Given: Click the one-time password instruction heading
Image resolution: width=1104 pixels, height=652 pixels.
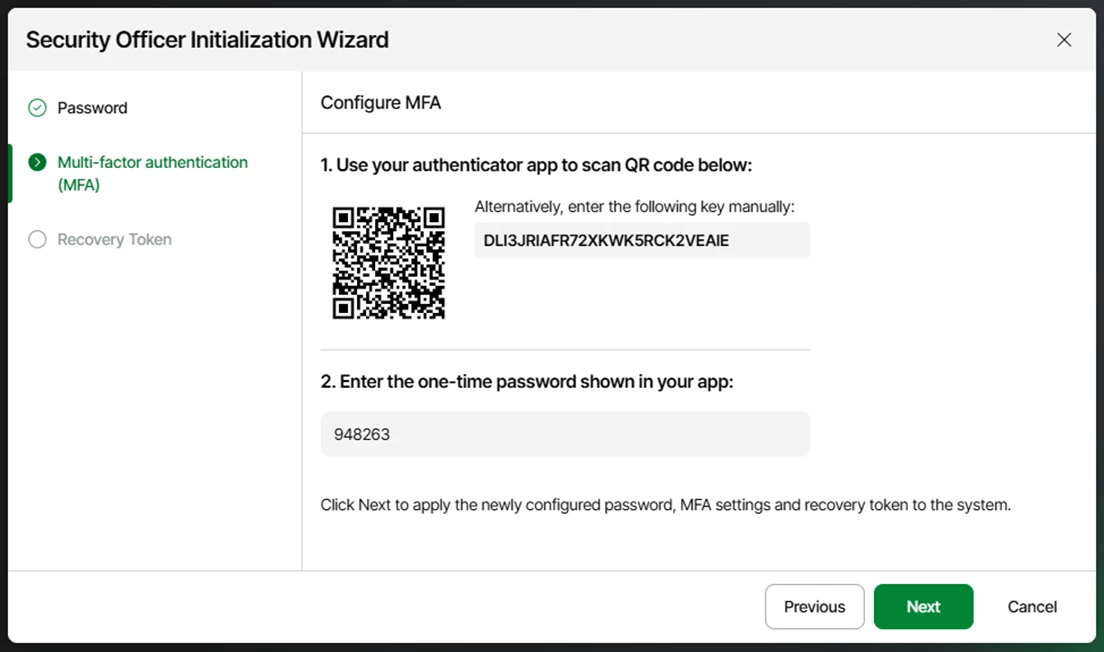Looking at the screenshot, I should [x=527, y=382].
